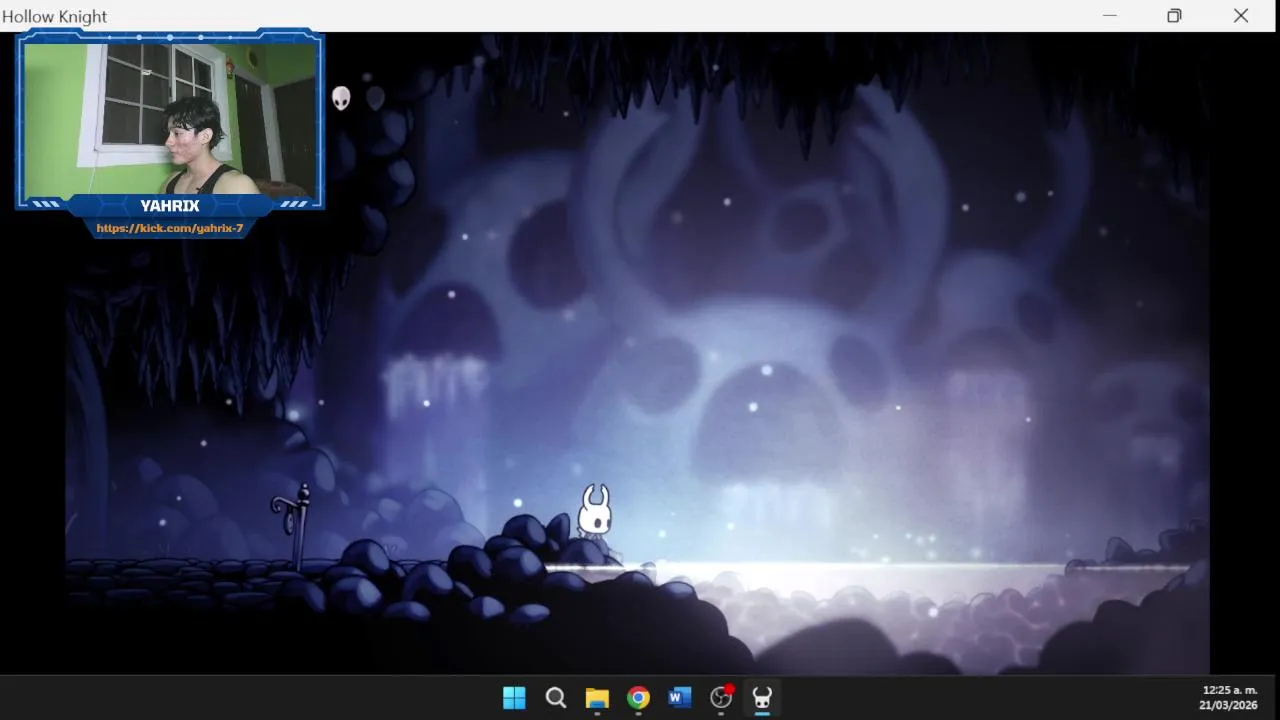This screenshot has width=1280, height=720.
Task: Click the YAHRIX name banner
Action: pos(170,206)
